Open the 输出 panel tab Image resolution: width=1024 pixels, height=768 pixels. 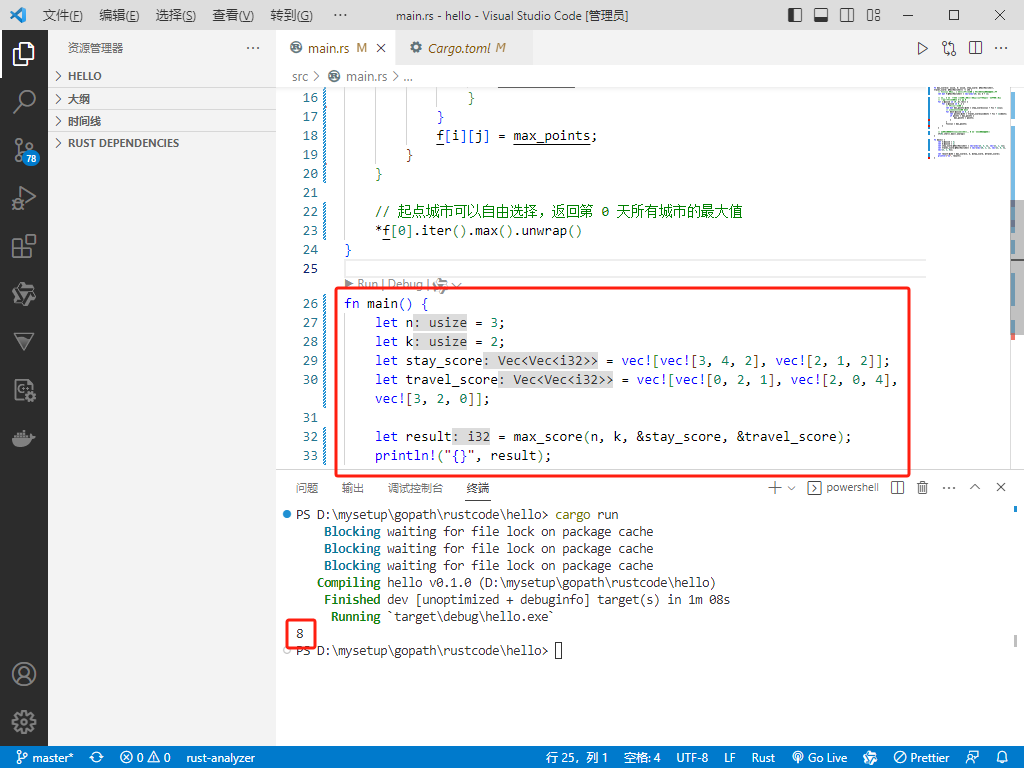(353, 488)
